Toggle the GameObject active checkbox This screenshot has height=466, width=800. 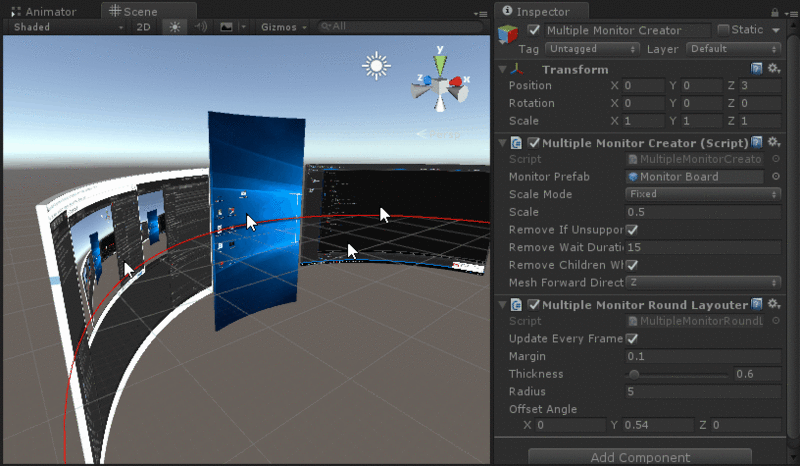(x=534, y=30)
